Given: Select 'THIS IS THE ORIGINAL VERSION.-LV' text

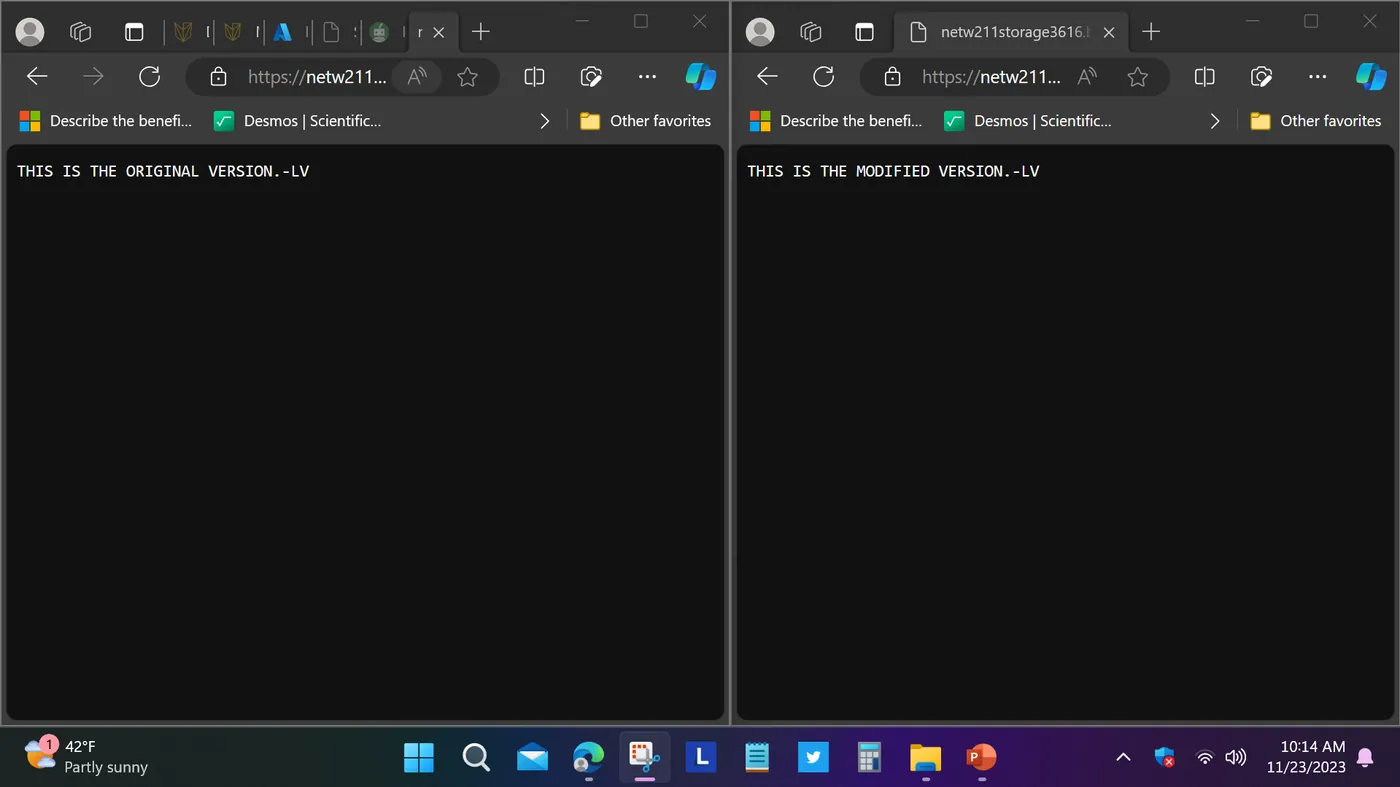Looking at the screenshot, I should tap(163, 171).
